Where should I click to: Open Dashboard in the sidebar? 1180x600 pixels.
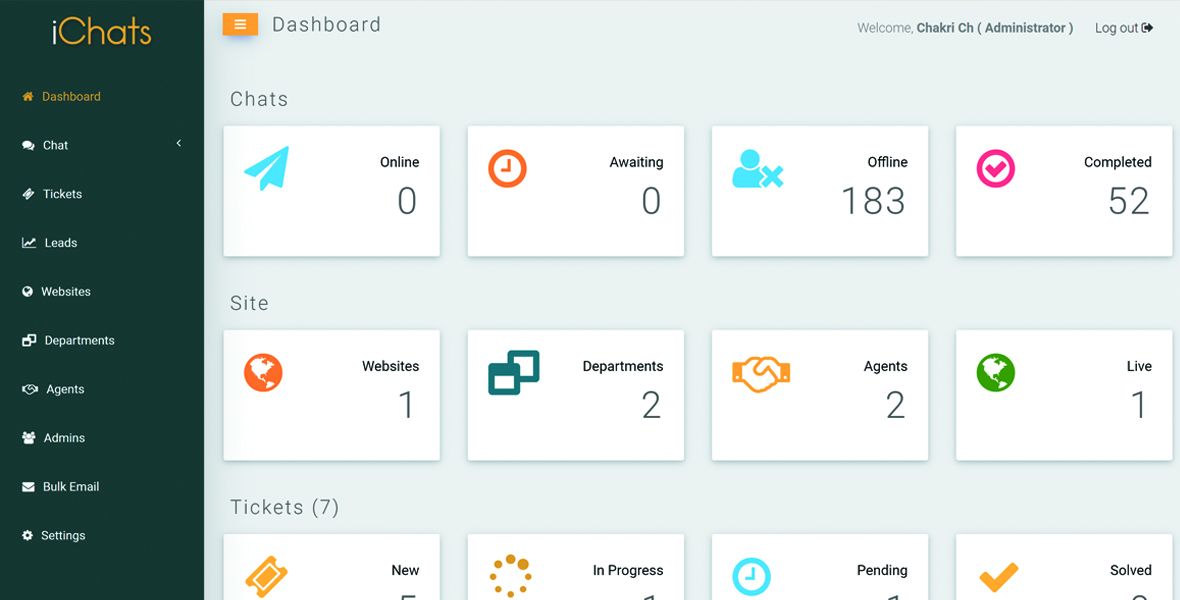pos(70,97)
